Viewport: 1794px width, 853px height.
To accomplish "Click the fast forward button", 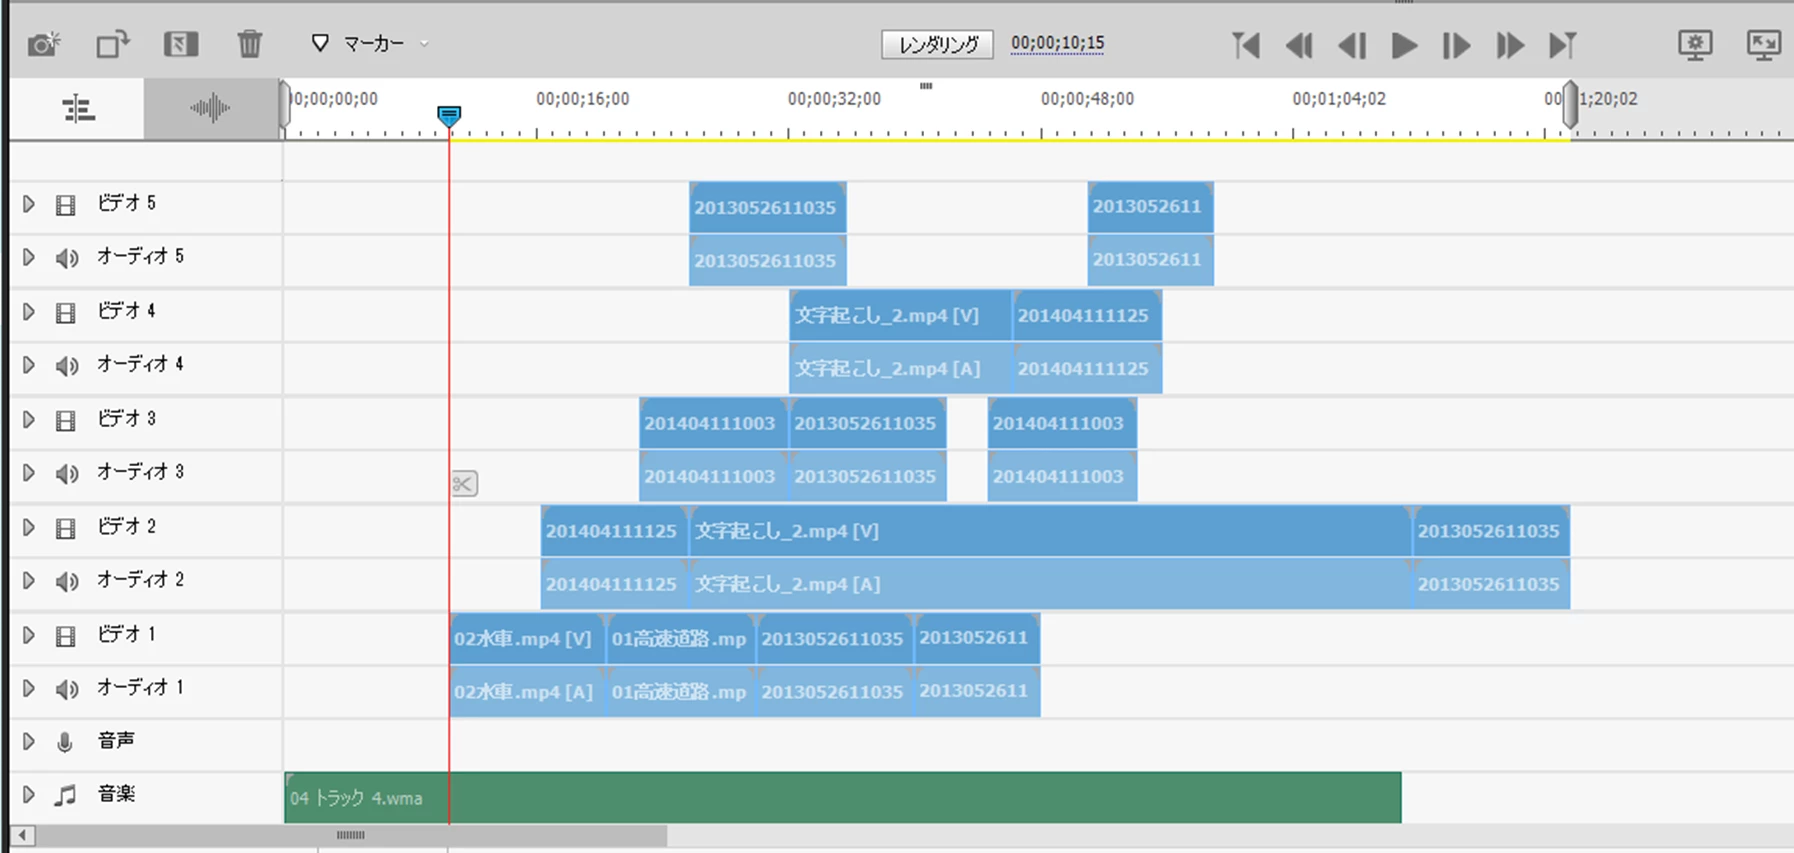I will click(x=1510, y=45).
